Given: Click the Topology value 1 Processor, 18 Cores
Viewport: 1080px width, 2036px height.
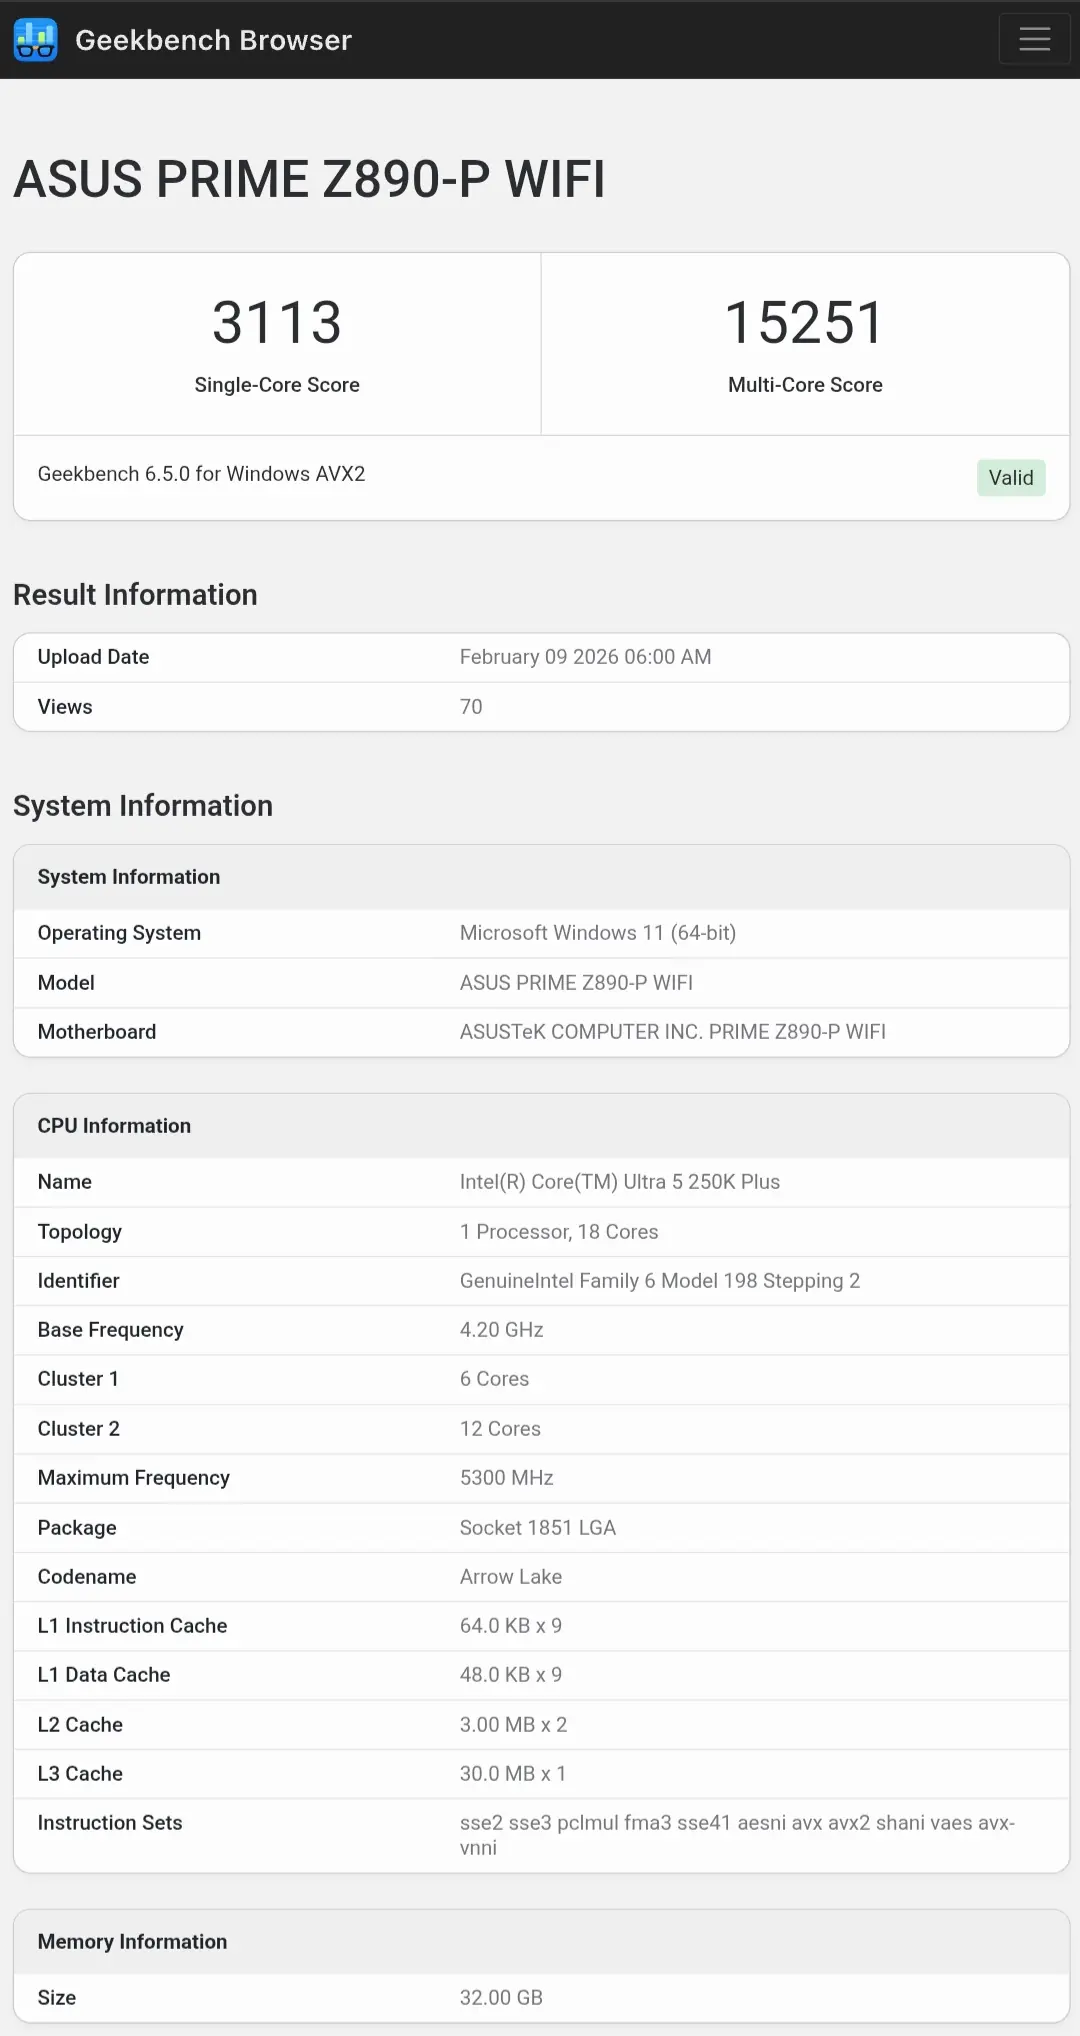Looking at the screenshot, I should point(558,1232).
